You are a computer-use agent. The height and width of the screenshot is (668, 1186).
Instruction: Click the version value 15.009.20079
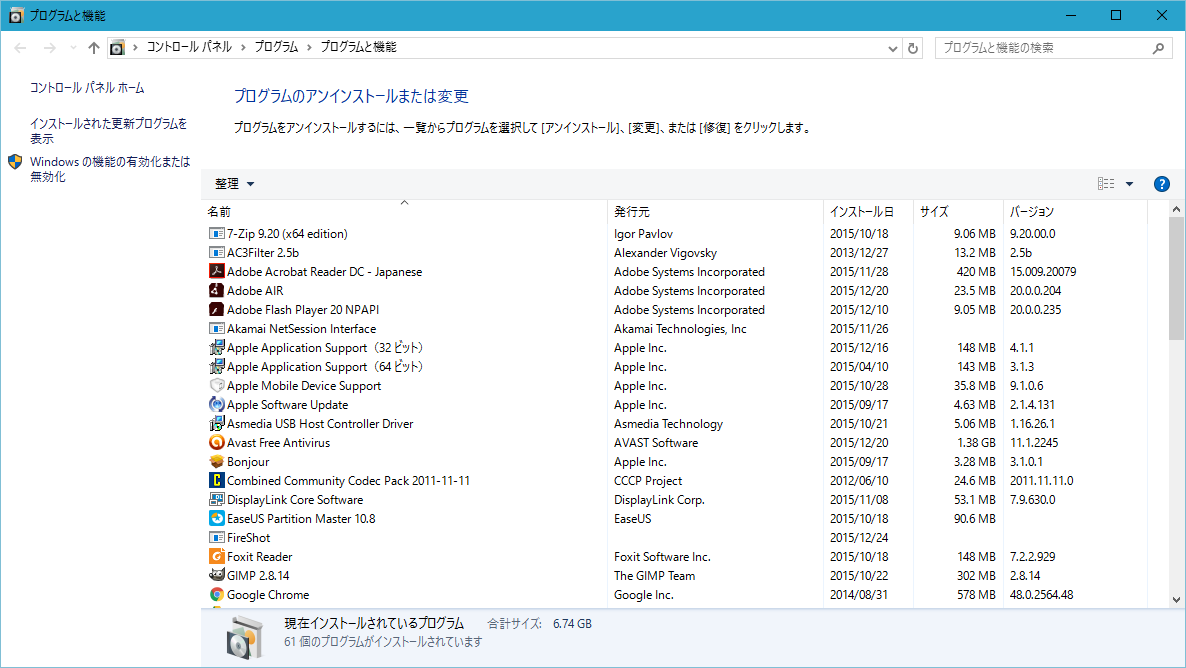[x=1043, y=272]
